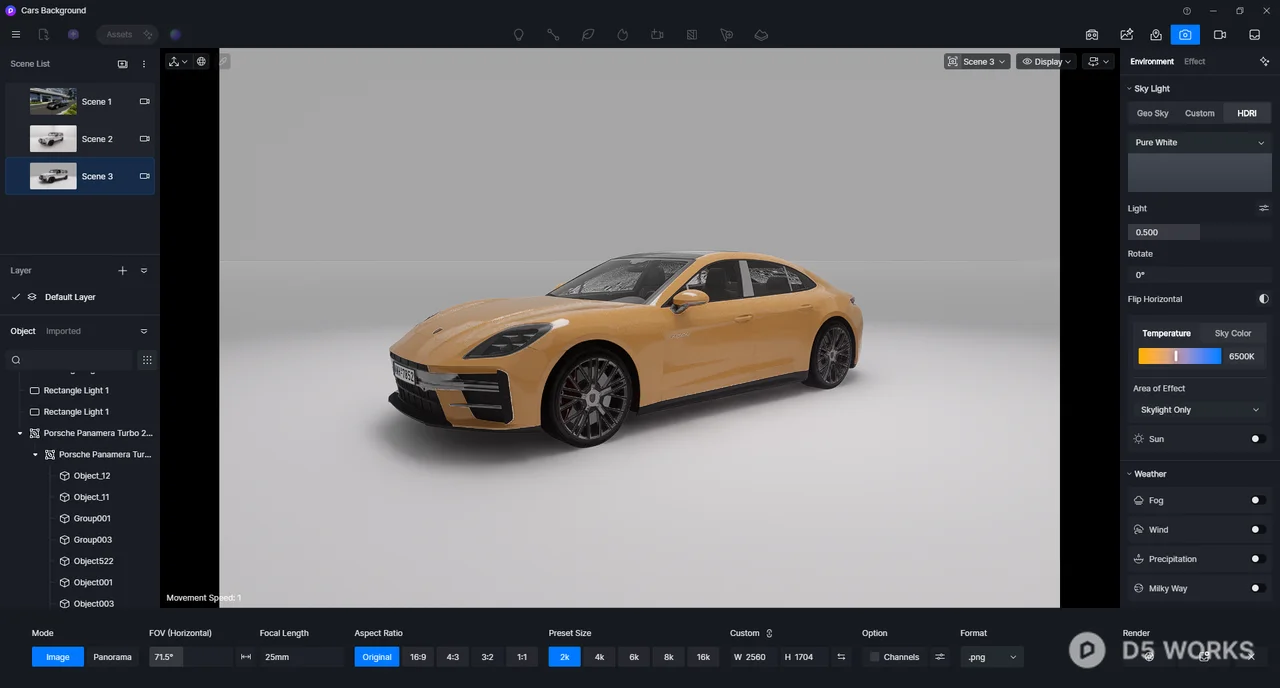The width and height of the screenshot is (1280, 688).
Task: Add a new layer with plus icon
Action: click(123, 271)
